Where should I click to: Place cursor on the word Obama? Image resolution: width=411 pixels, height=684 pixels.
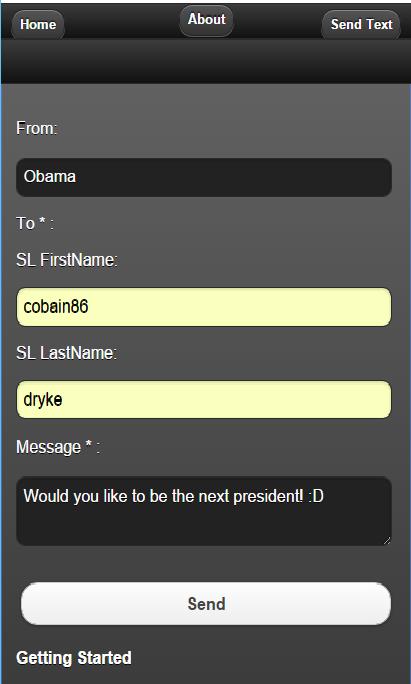point(50,177)
